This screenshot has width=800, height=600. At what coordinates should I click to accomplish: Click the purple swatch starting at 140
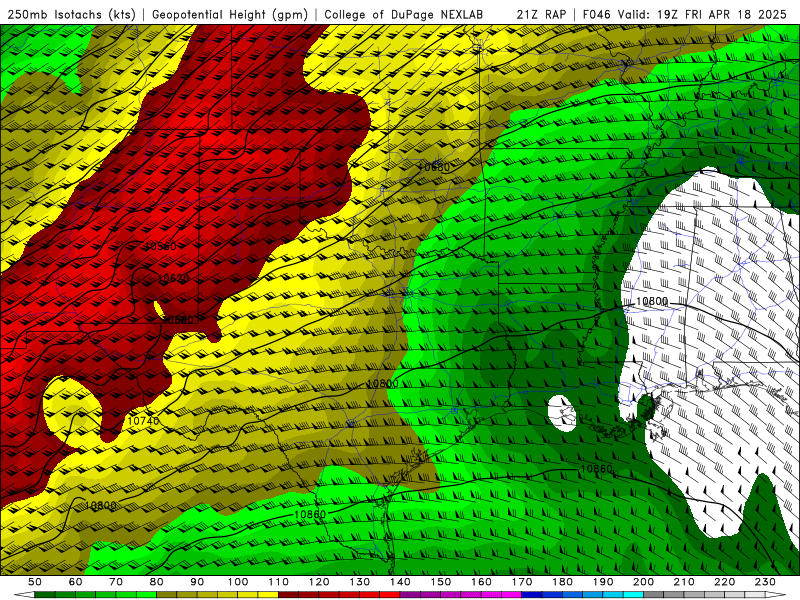point(410,594)
